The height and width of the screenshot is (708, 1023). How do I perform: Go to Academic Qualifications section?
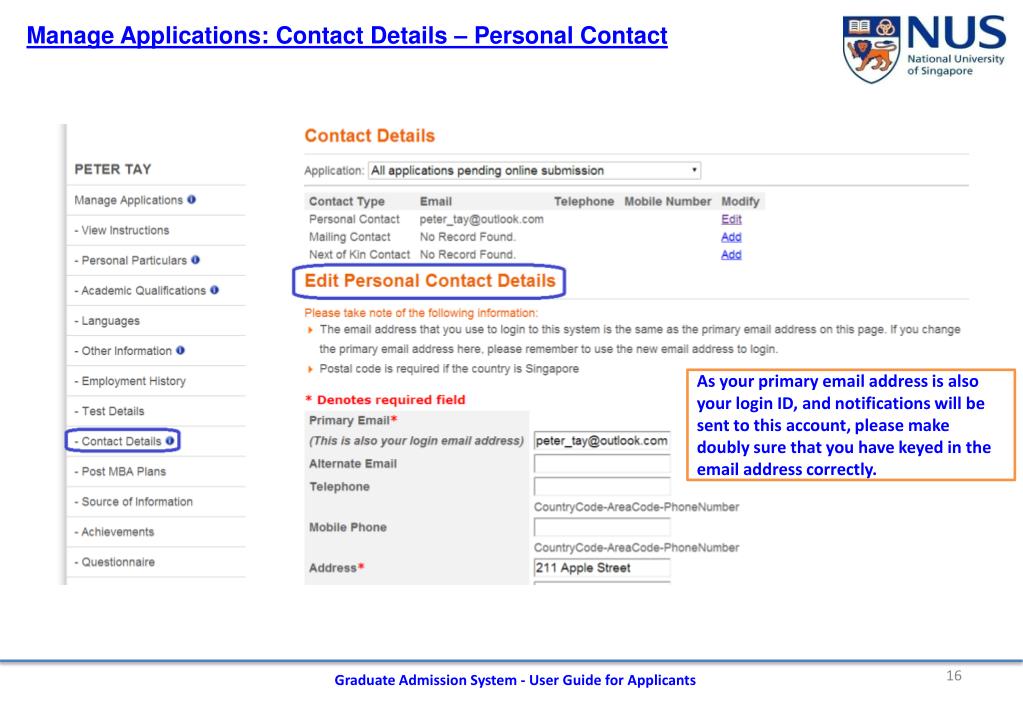[140, 290]
